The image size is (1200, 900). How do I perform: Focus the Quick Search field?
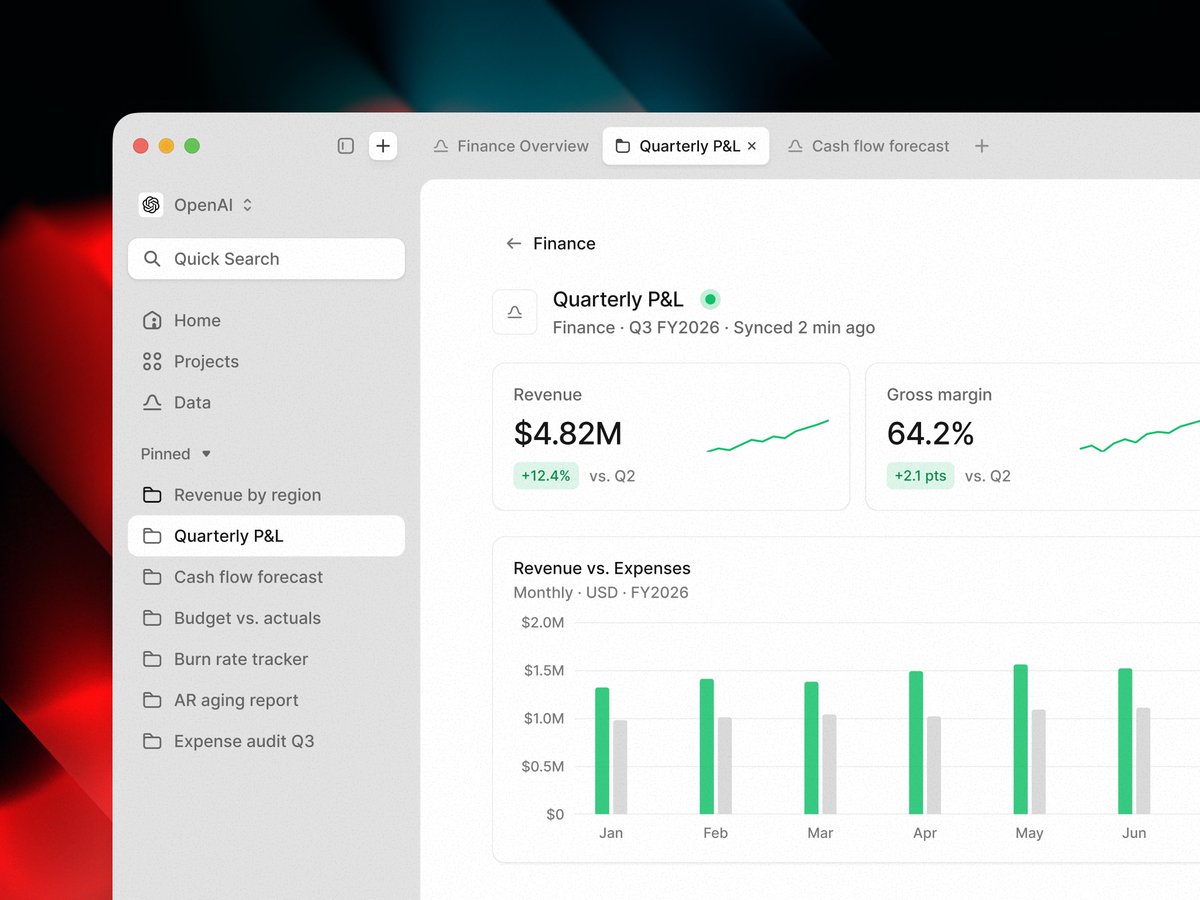pyautogui.click(x=266, y=259)
